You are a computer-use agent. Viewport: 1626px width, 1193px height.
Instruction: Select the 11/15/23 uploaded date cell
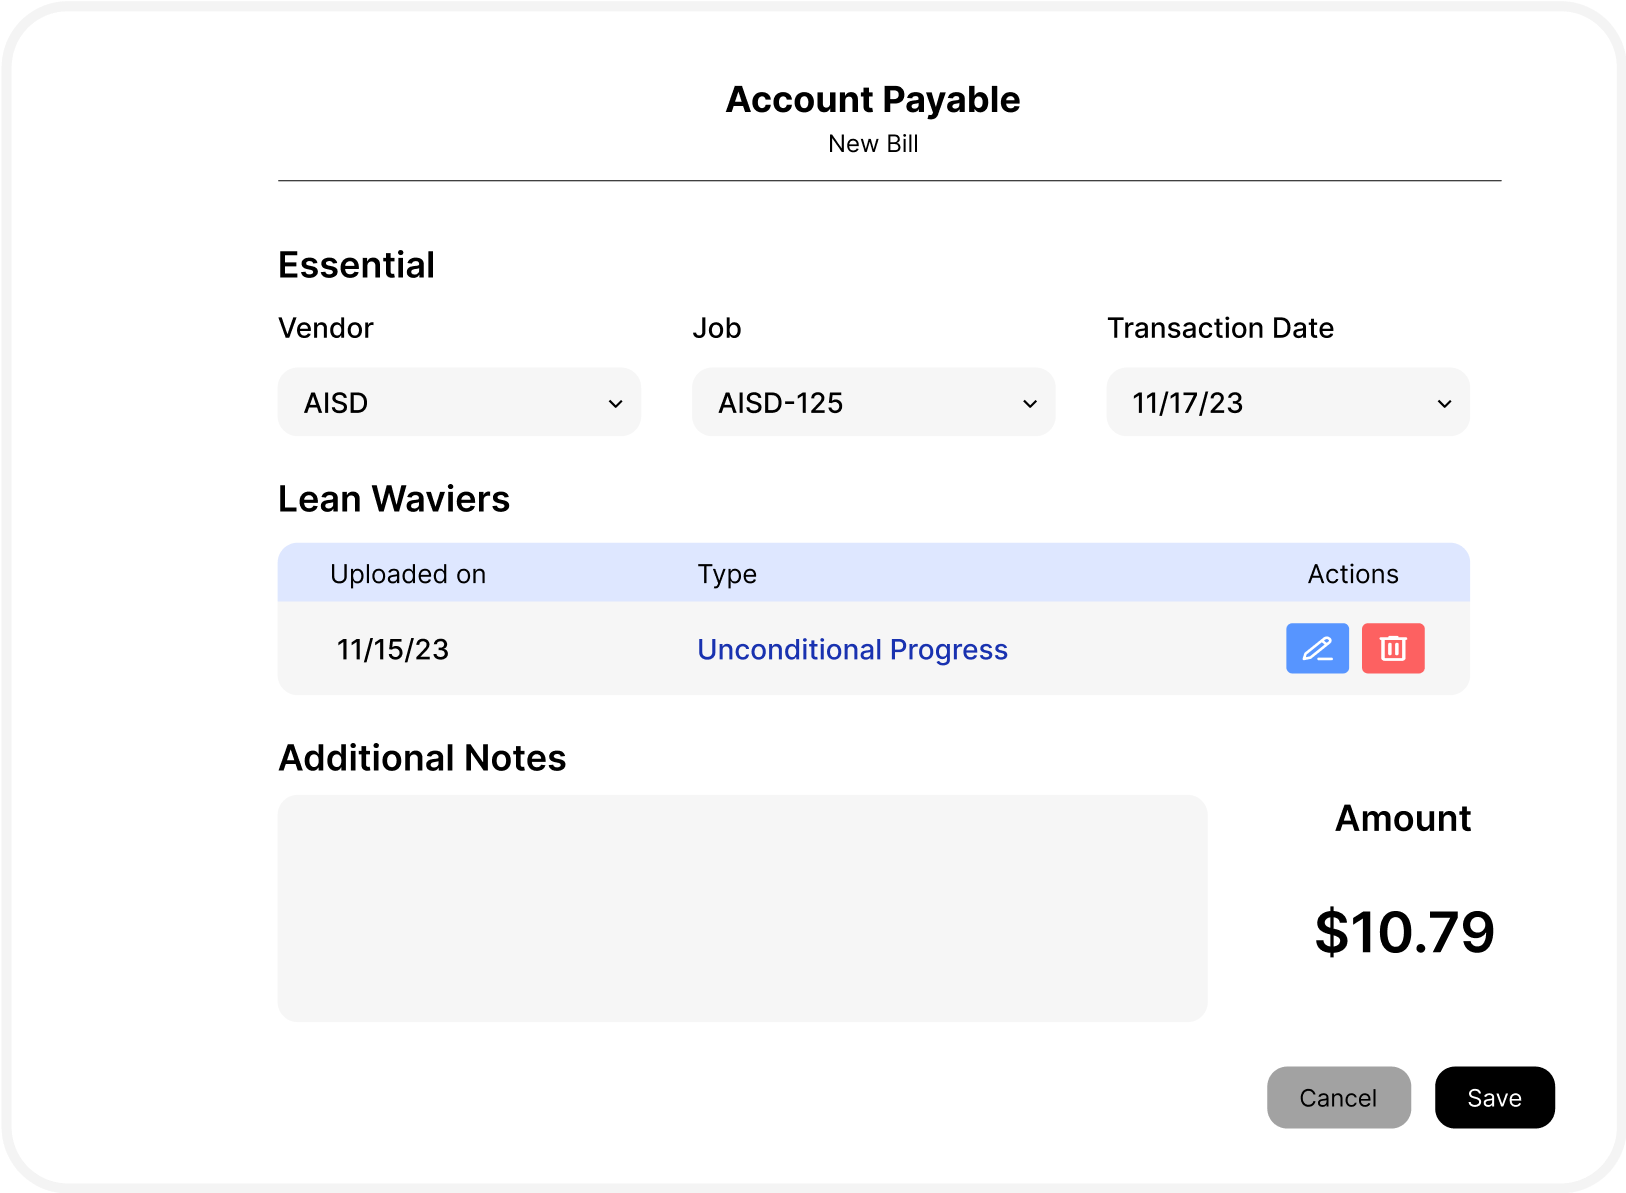393,650
